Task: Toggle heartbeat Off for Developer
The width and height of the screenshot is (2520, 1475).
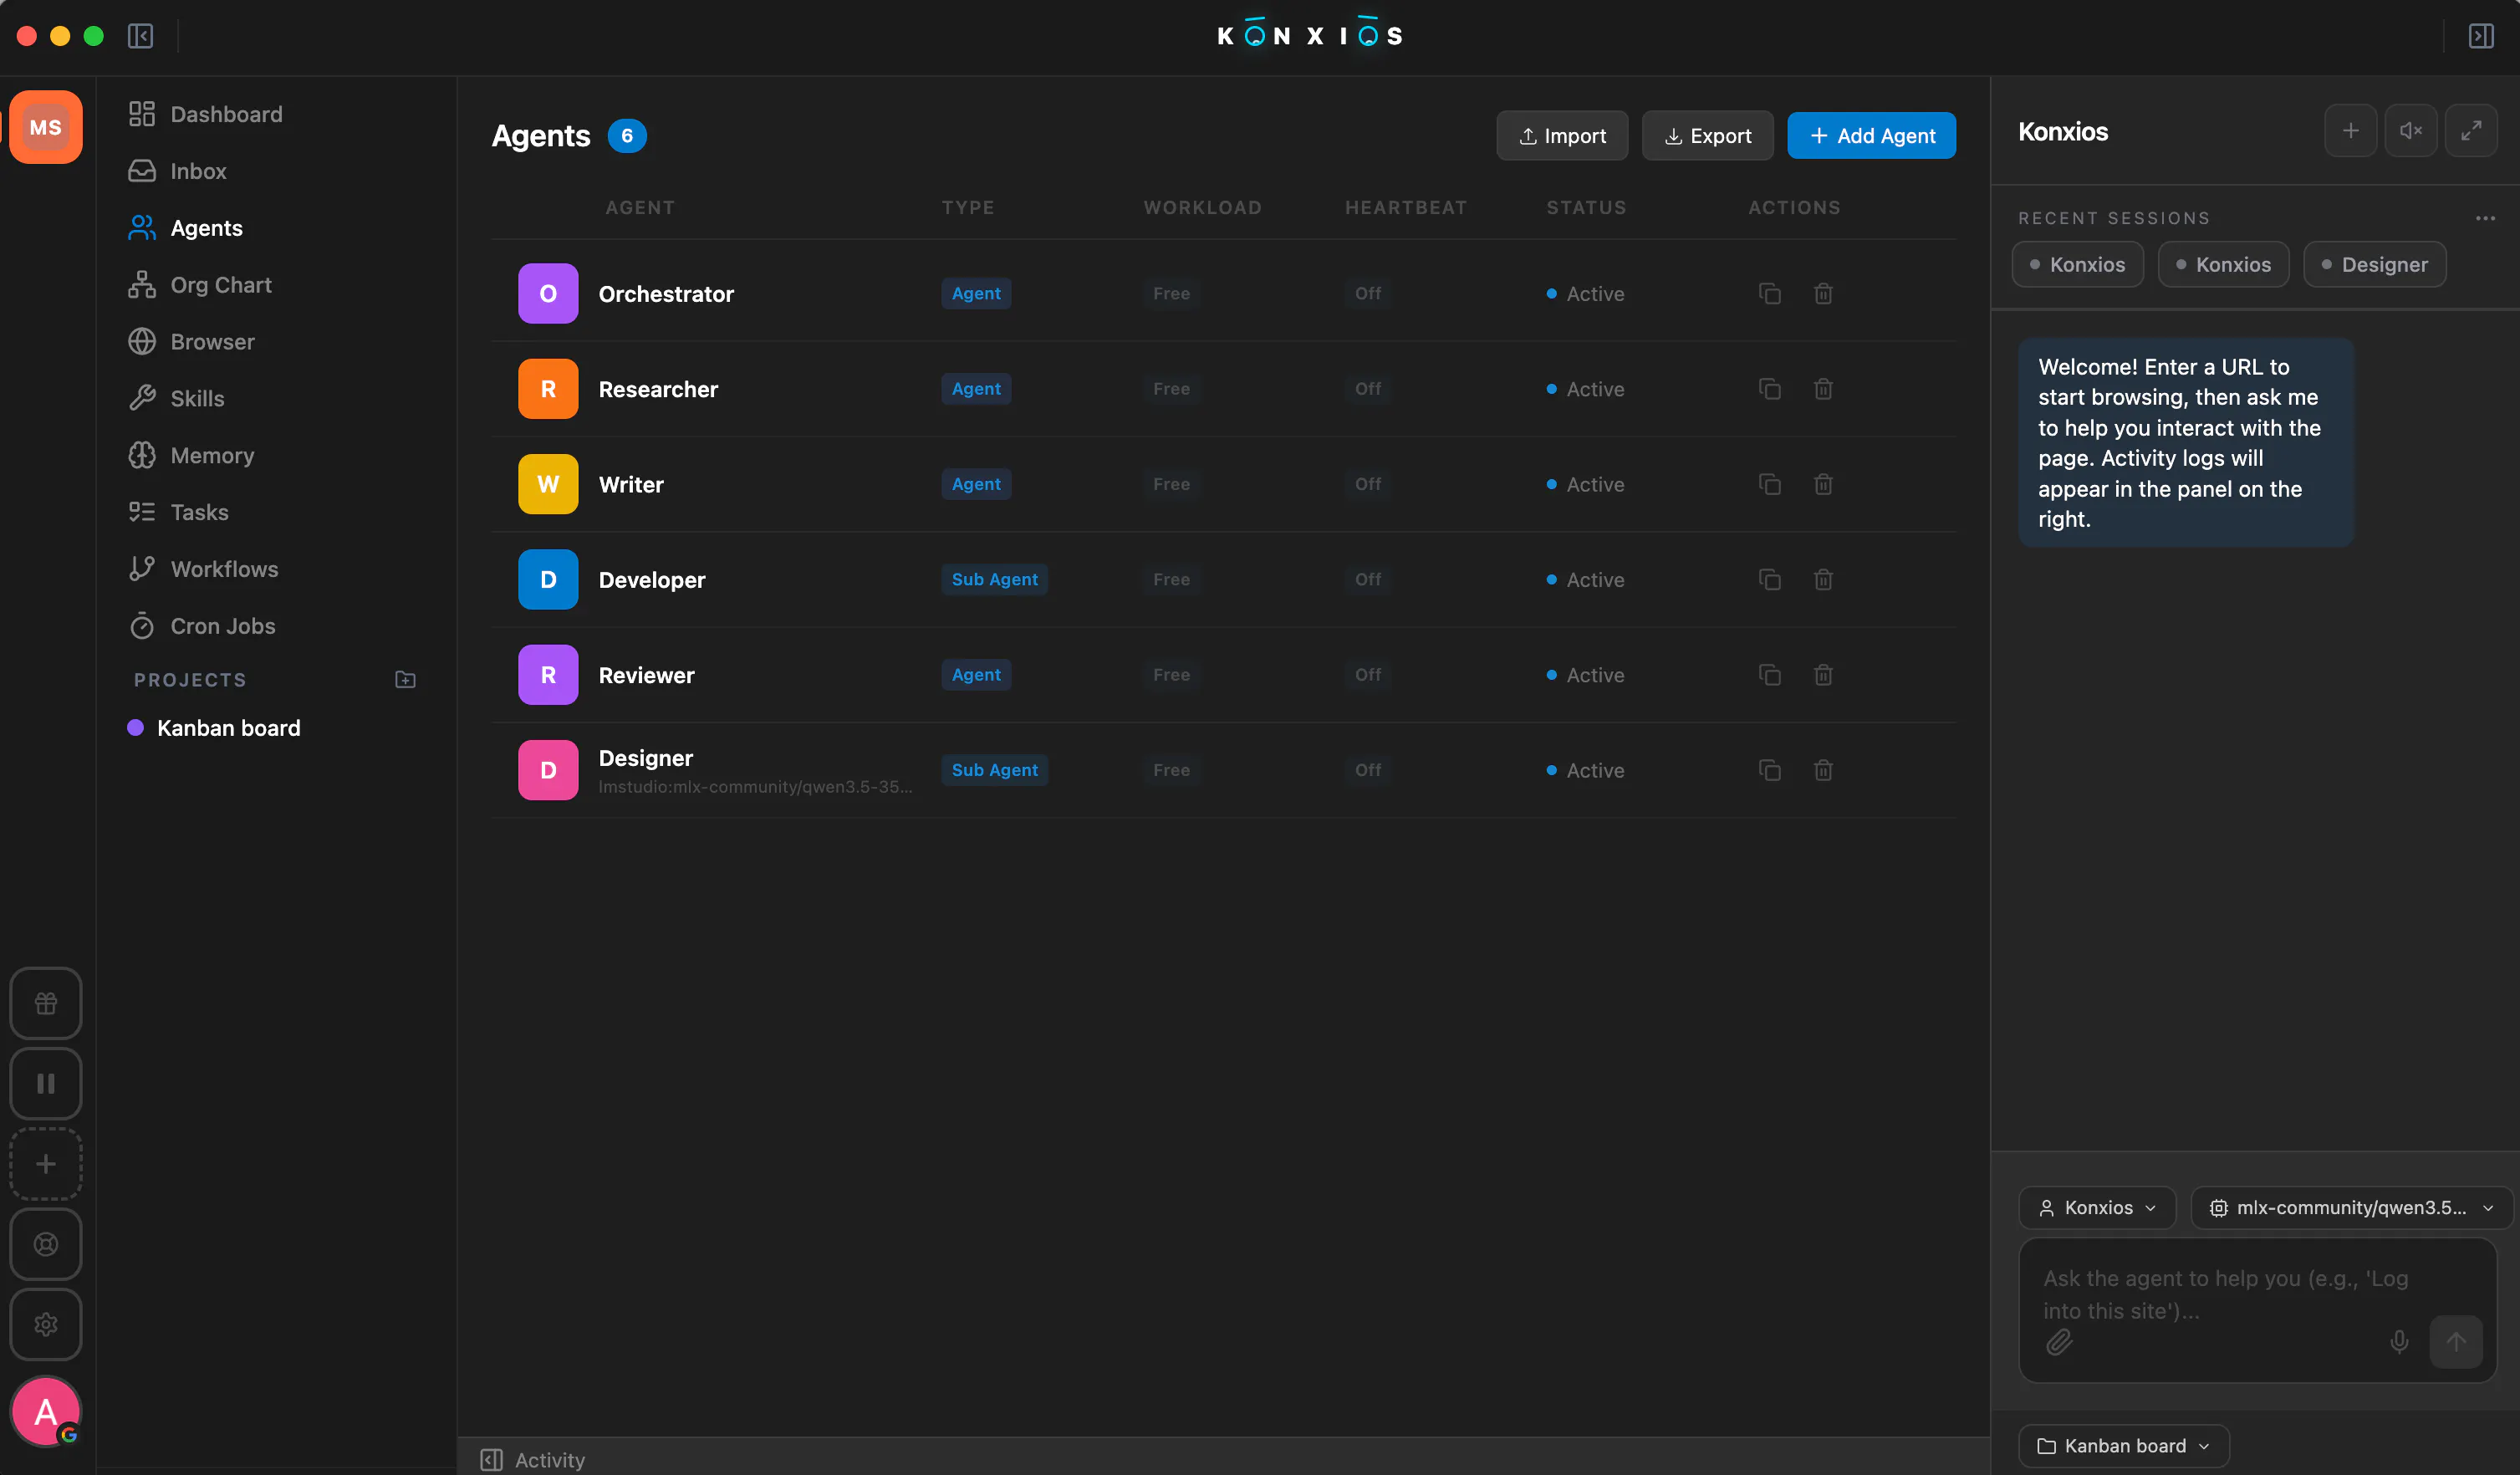Action: 1367,580
